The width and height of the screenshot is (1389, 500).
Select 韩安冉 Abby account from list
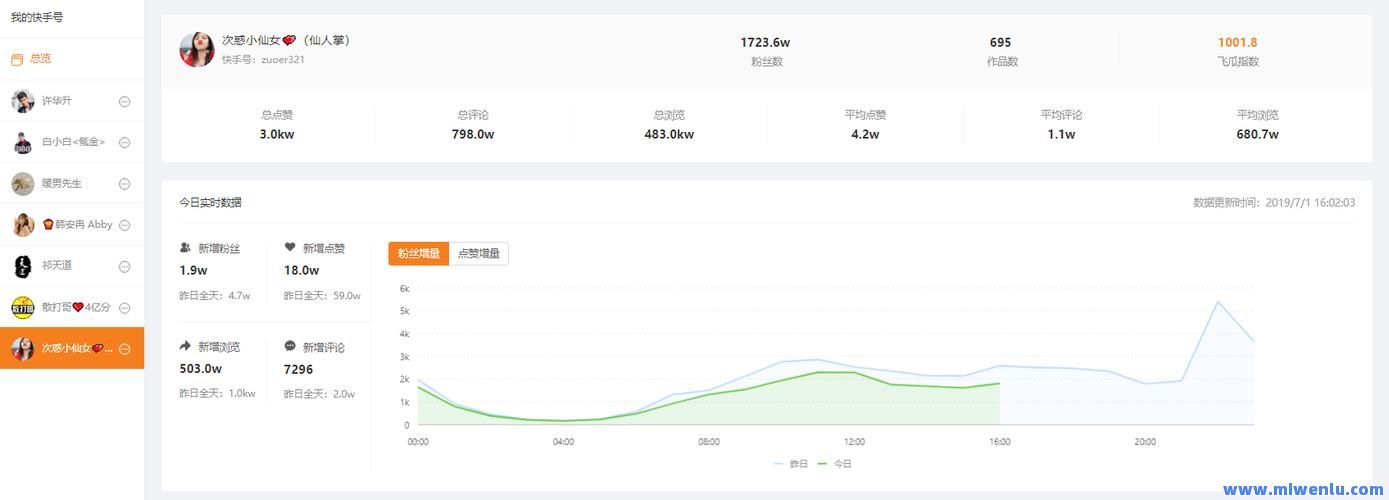(77, 225)
